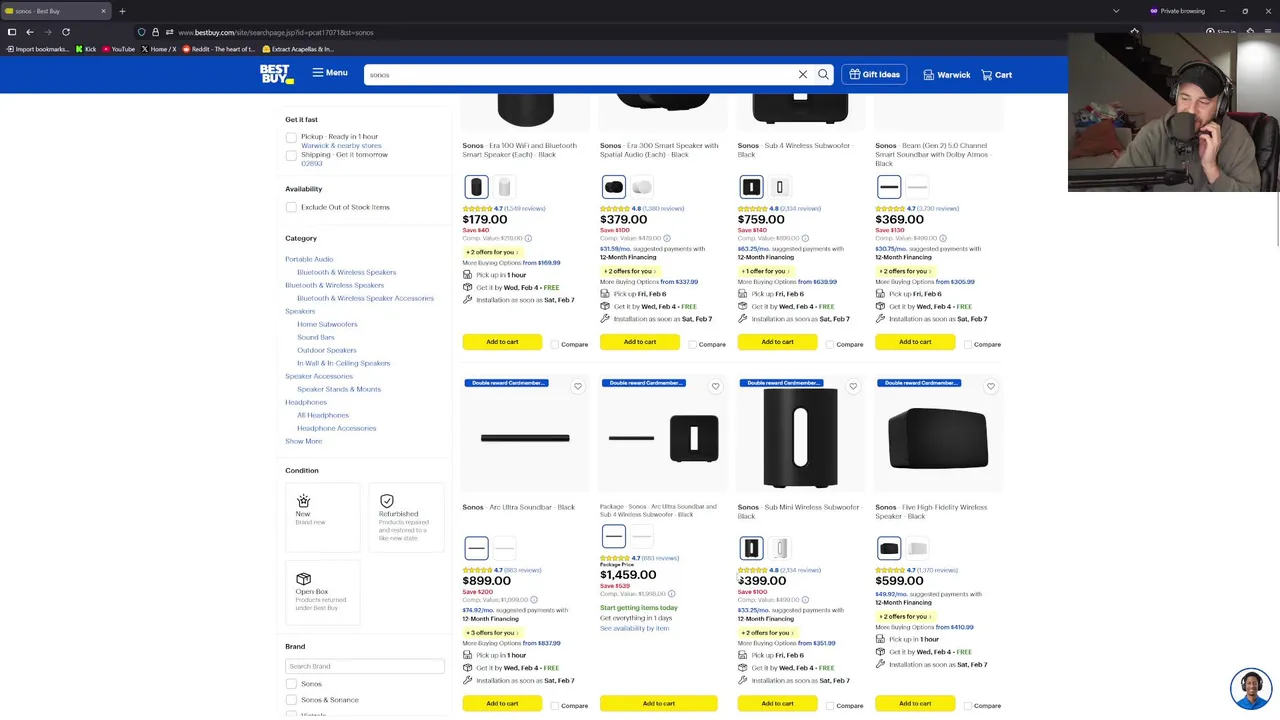Add Sub 4 Subwoofer to cart
The height and width of the screenshot is (720, 1280).
(777, 342)
